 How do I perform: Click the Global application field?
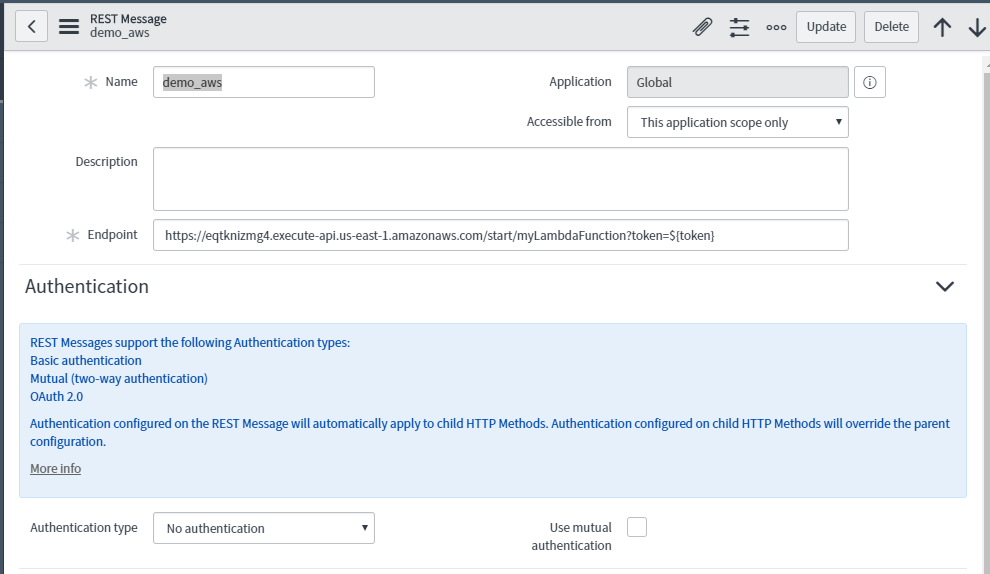(737, 82)
